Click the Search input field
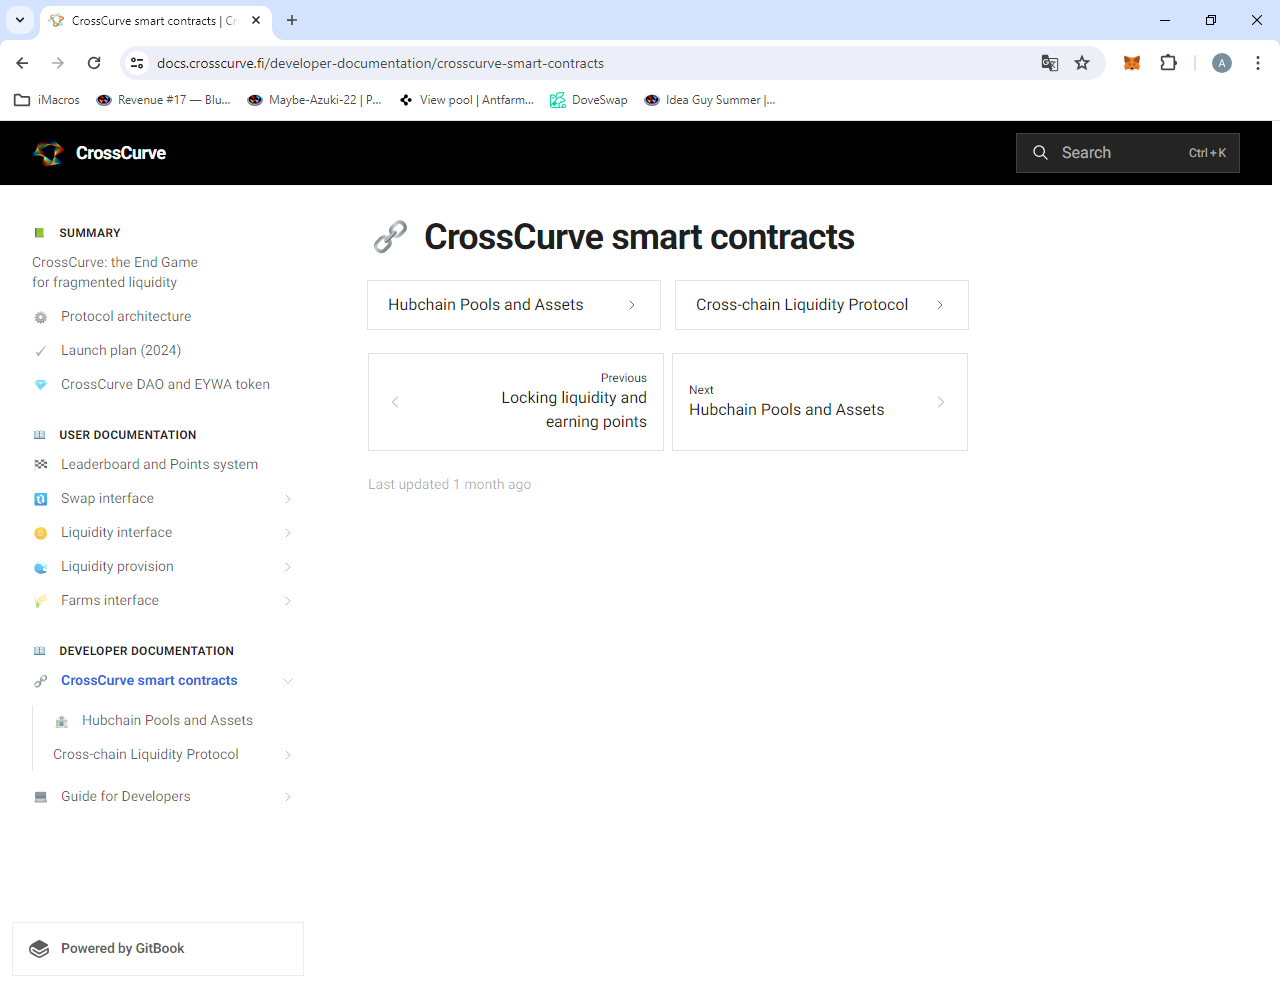Image resolution: width=1280 pixels, height=984 pixels. coord(1128,153)
